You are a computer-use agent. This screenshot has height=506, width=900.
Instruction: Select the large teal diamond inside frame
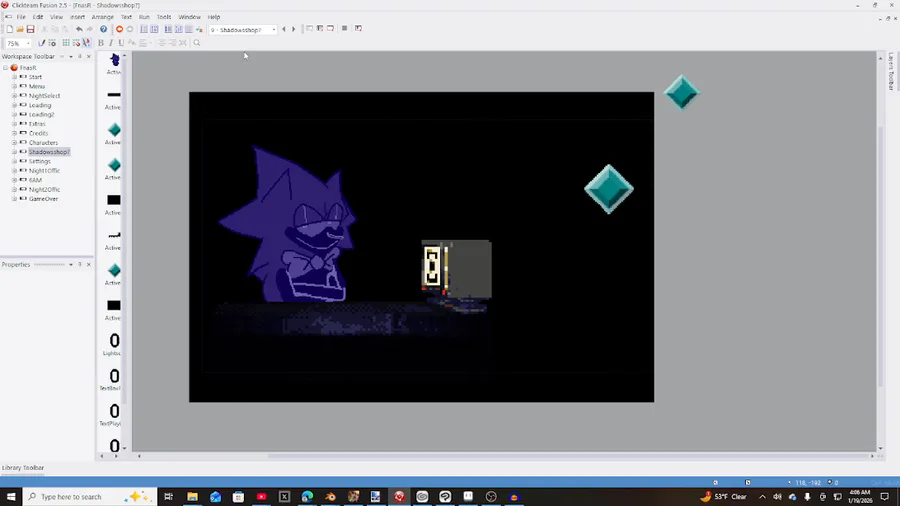point(609,189)
